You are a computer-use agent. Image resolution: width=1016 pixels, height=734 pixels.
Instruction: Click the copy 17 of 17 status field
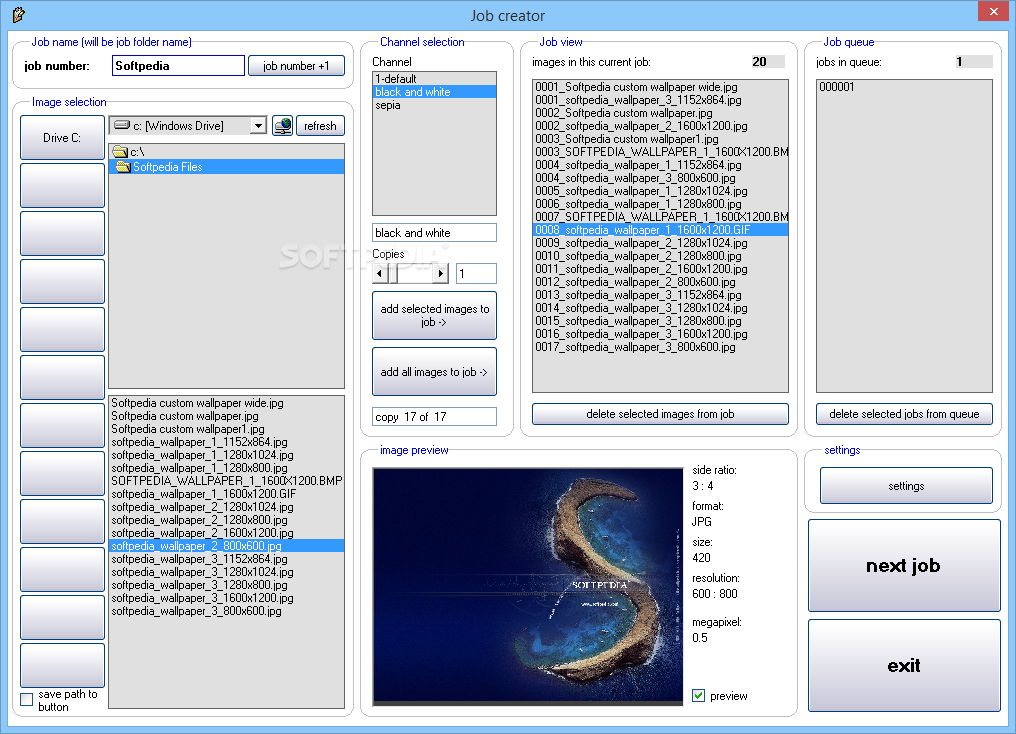tap(434, 417)
